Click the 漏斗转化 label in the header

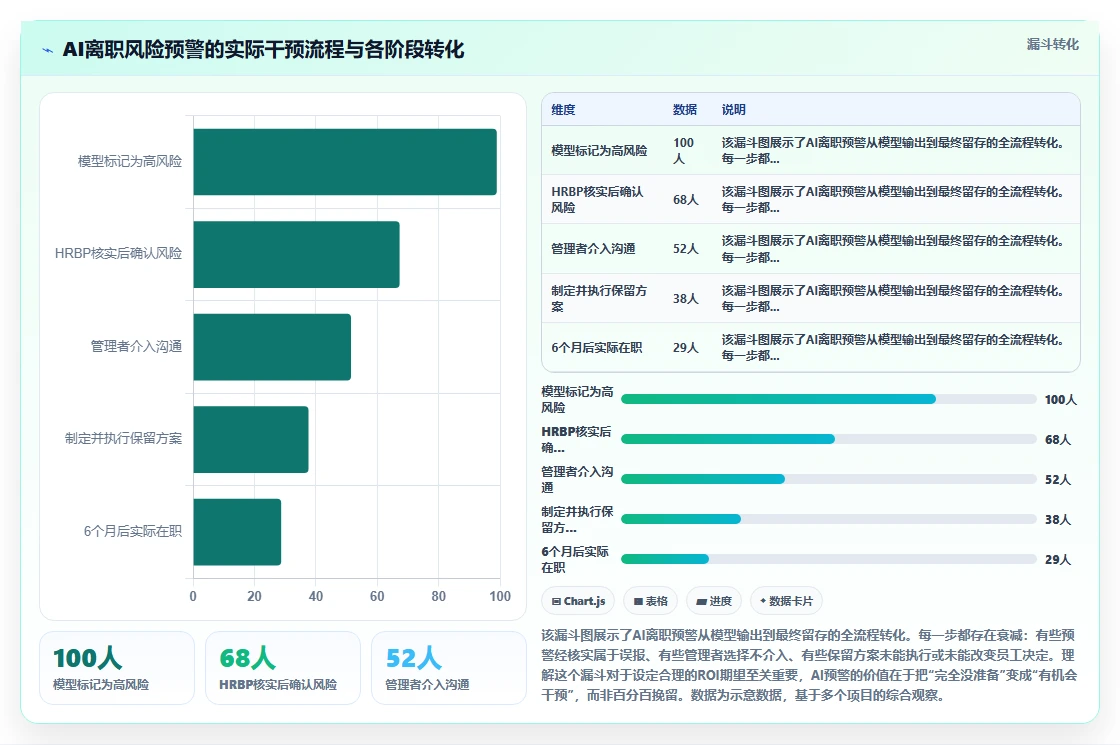1052,44
